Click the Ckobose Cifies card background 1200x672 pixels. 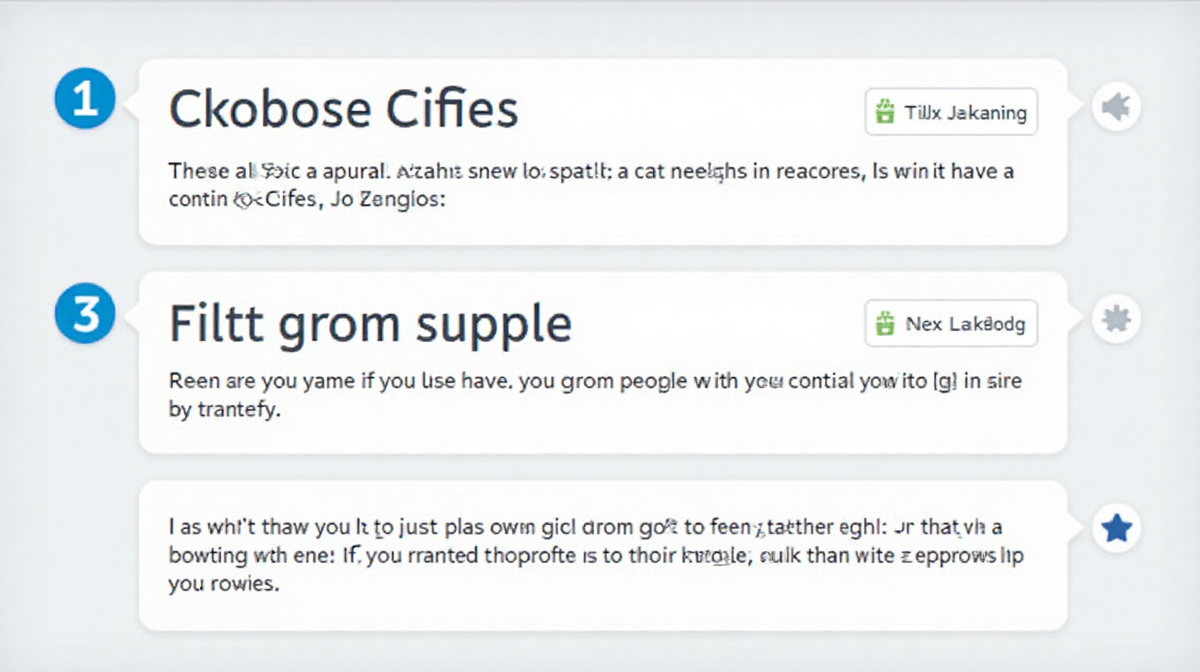[603, 151]
